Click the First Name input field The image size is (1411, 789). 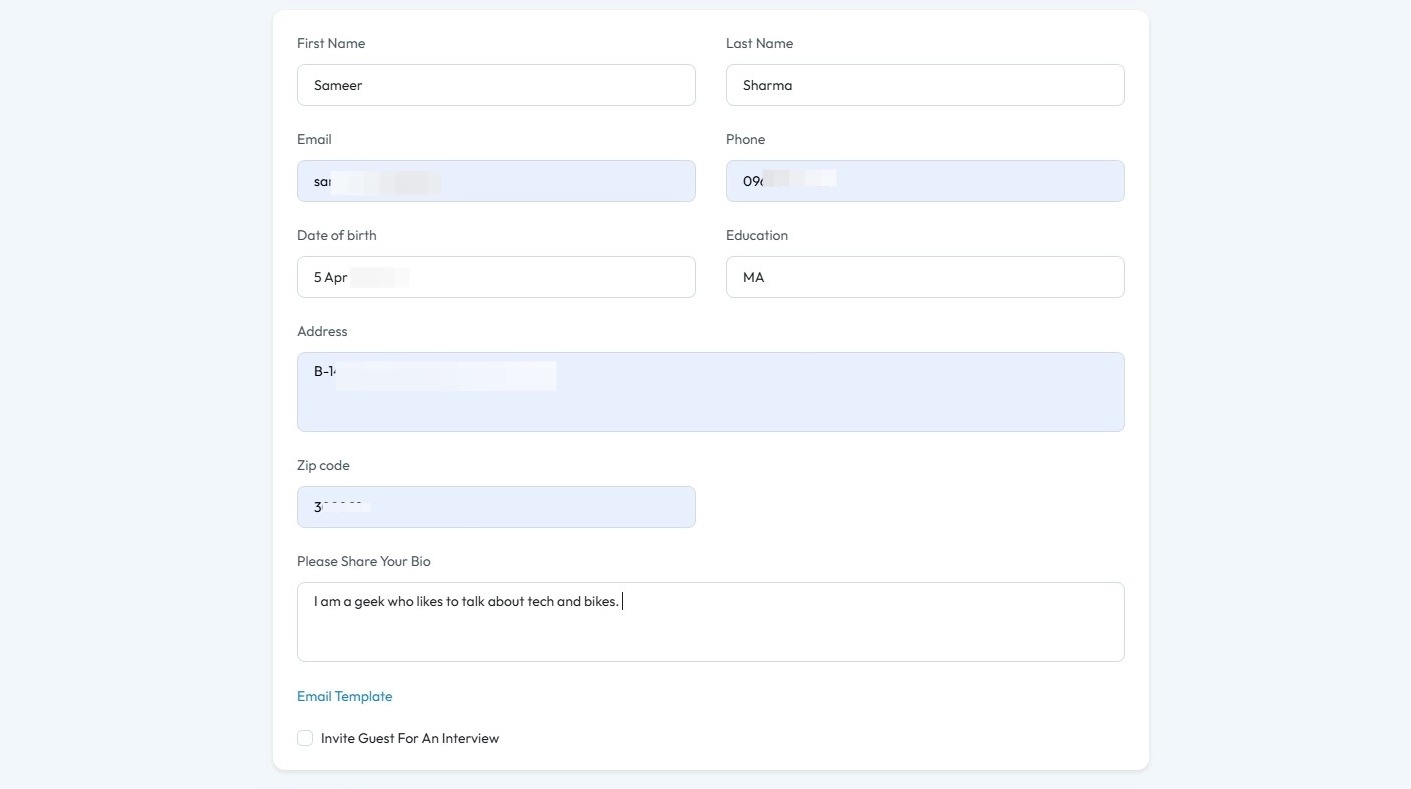[496, 85]
